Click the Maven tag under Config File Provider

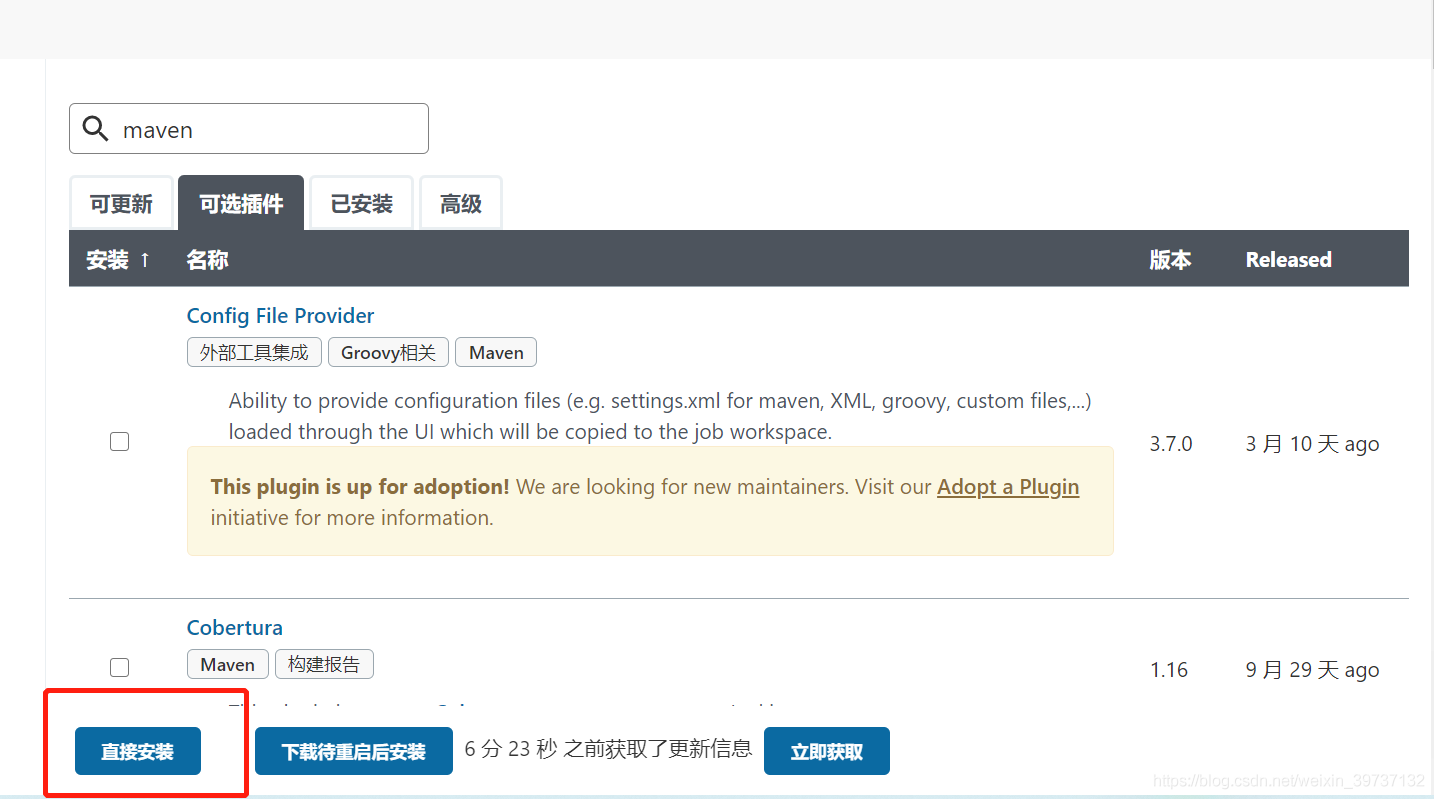click(496, 352)
